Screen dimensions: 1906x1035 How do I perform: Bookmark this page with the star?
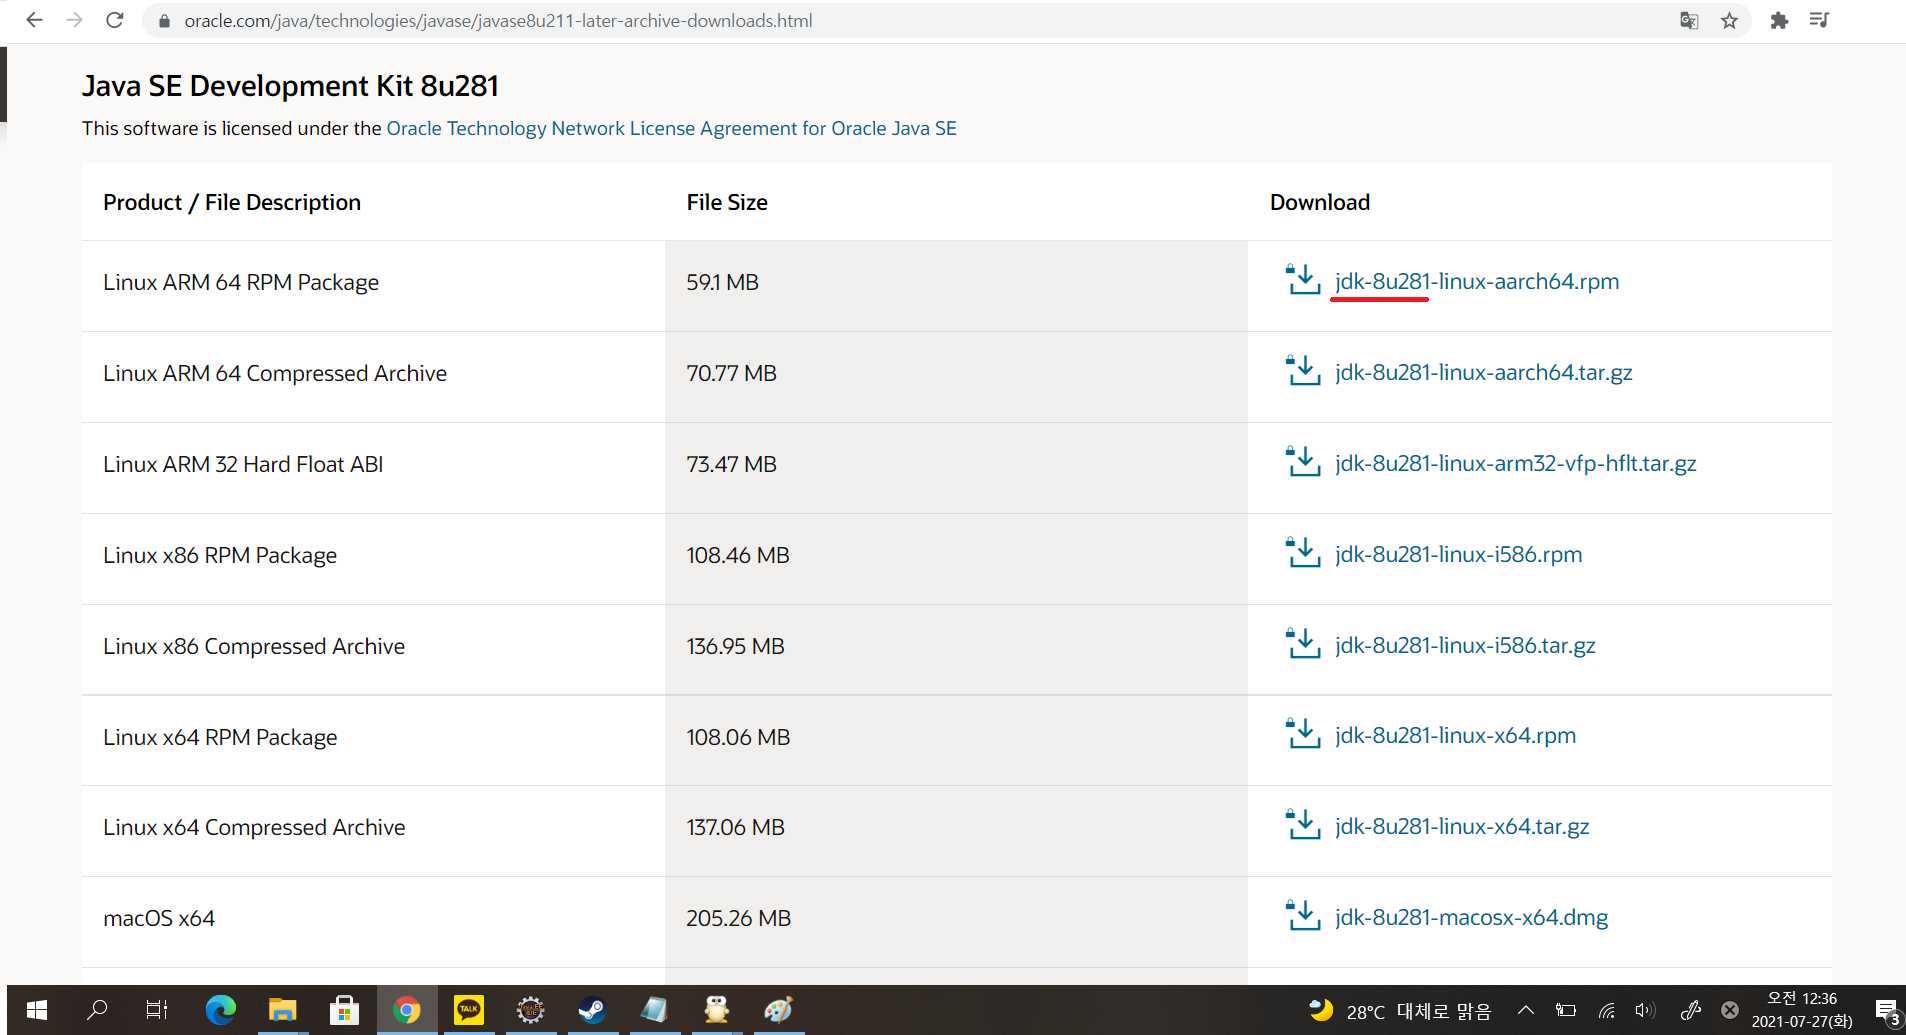[x=1729, y=21]
